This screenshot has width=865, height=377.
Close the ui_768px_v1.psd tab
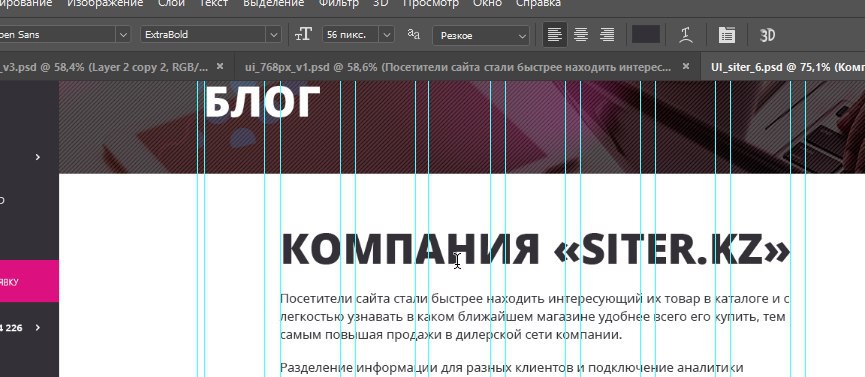[x=686, y=66]
